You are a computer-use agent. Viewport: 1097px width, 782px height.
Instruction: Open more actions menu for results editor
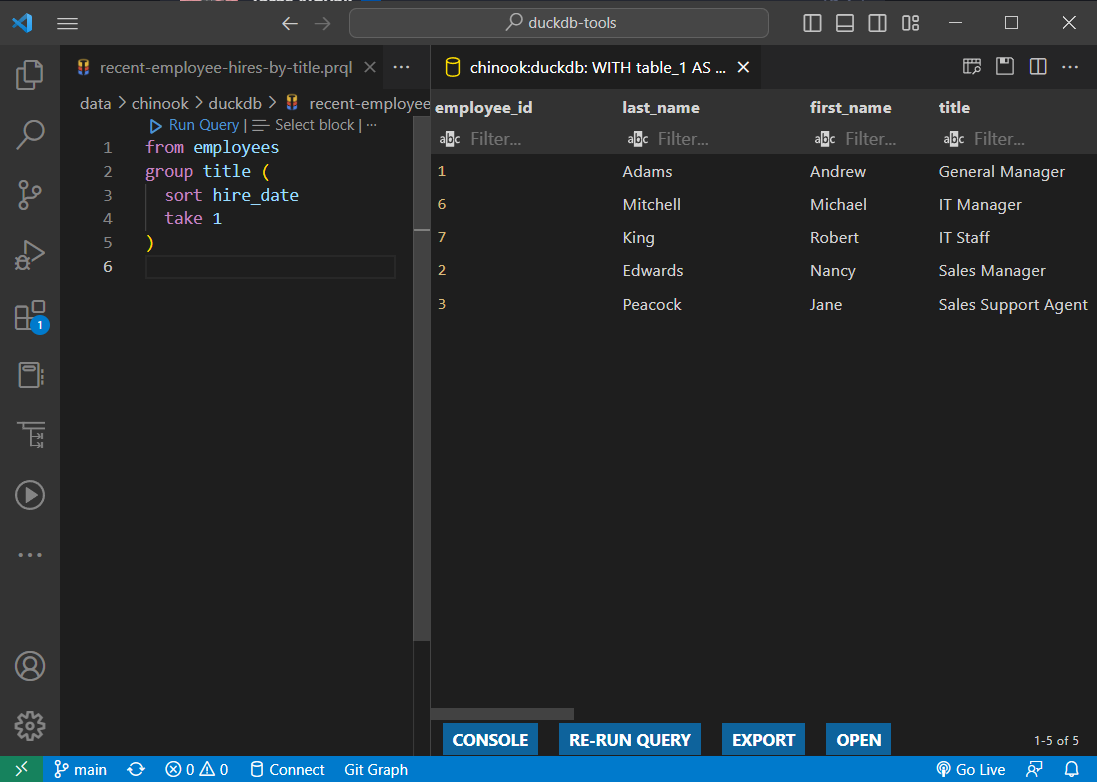click(1070, 67)
